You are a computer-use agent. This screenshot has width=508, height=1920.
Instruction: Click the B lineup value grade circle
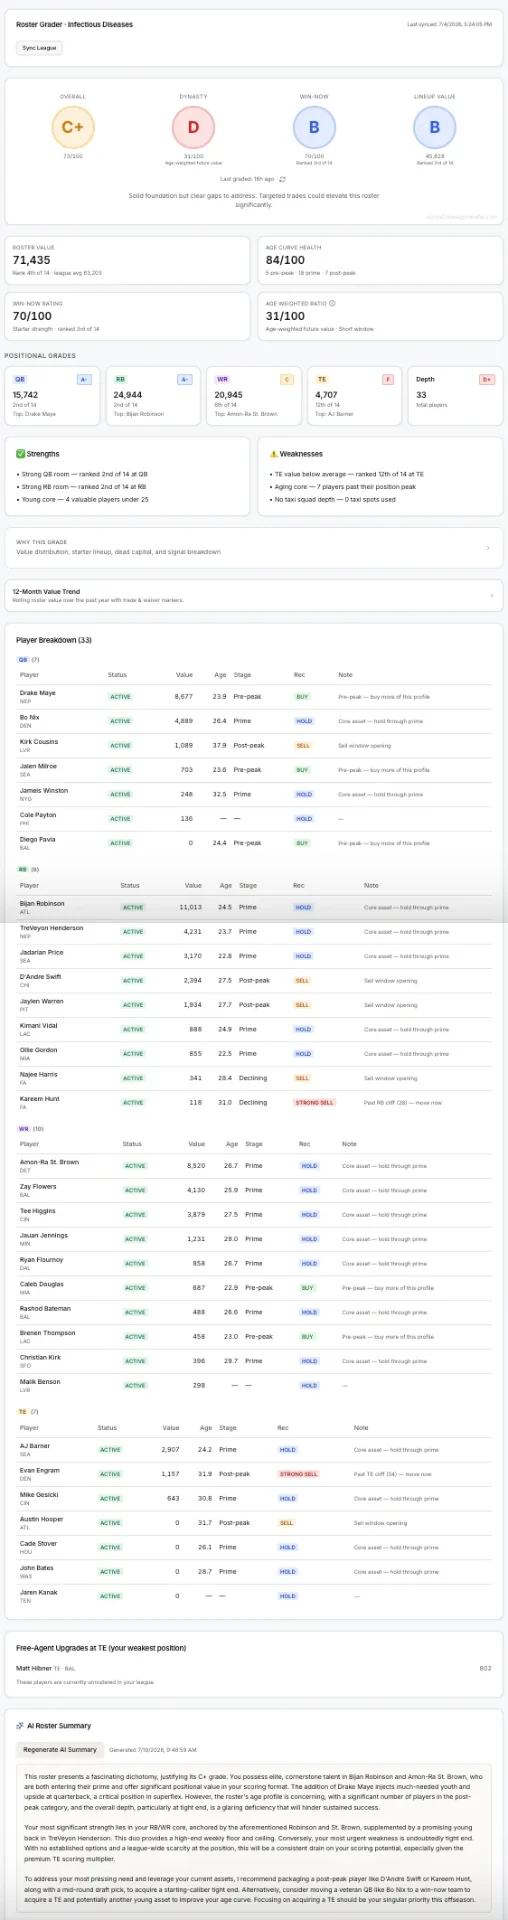(435, 127)
